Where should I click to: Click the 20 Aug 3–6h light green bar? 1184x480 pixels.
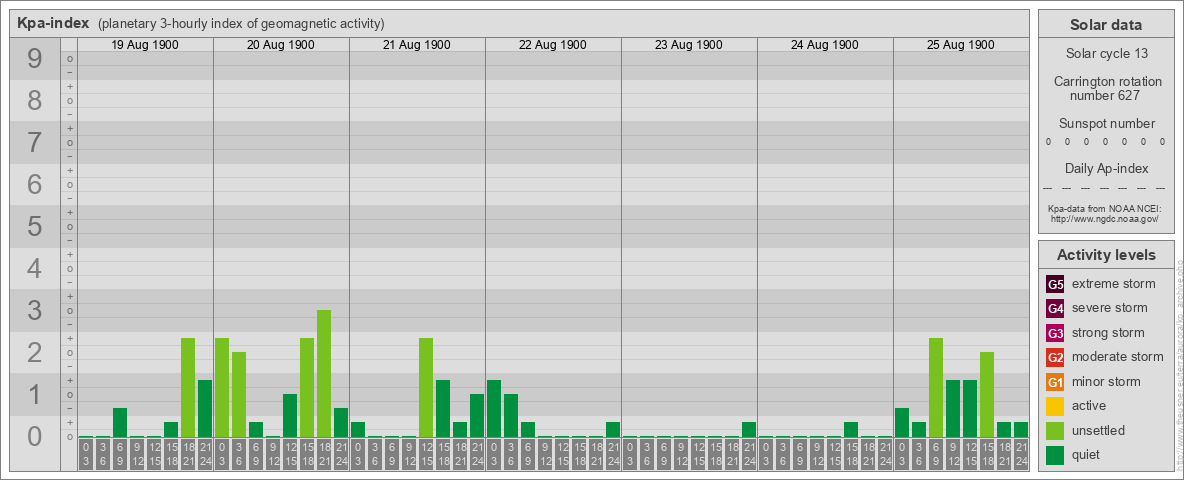239,395
